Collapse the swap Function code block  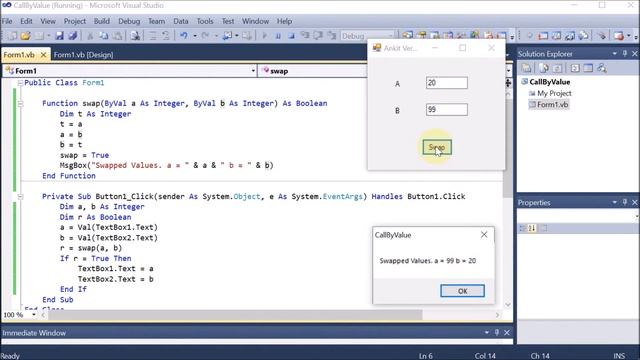tap(20, 104)
